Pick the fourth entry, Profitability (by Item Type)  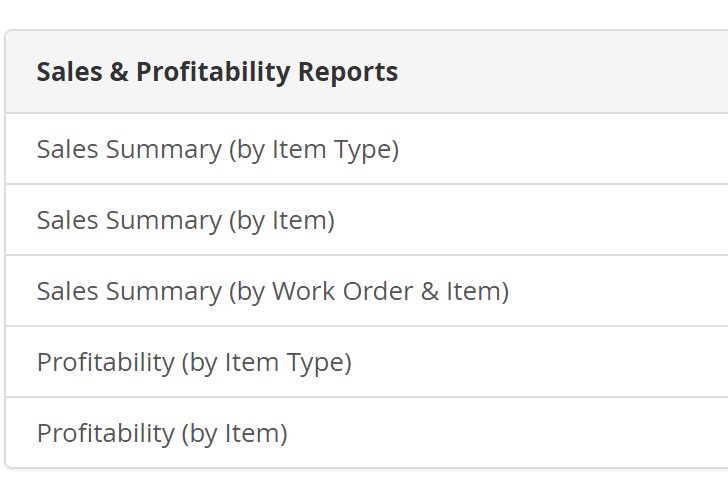367,362
